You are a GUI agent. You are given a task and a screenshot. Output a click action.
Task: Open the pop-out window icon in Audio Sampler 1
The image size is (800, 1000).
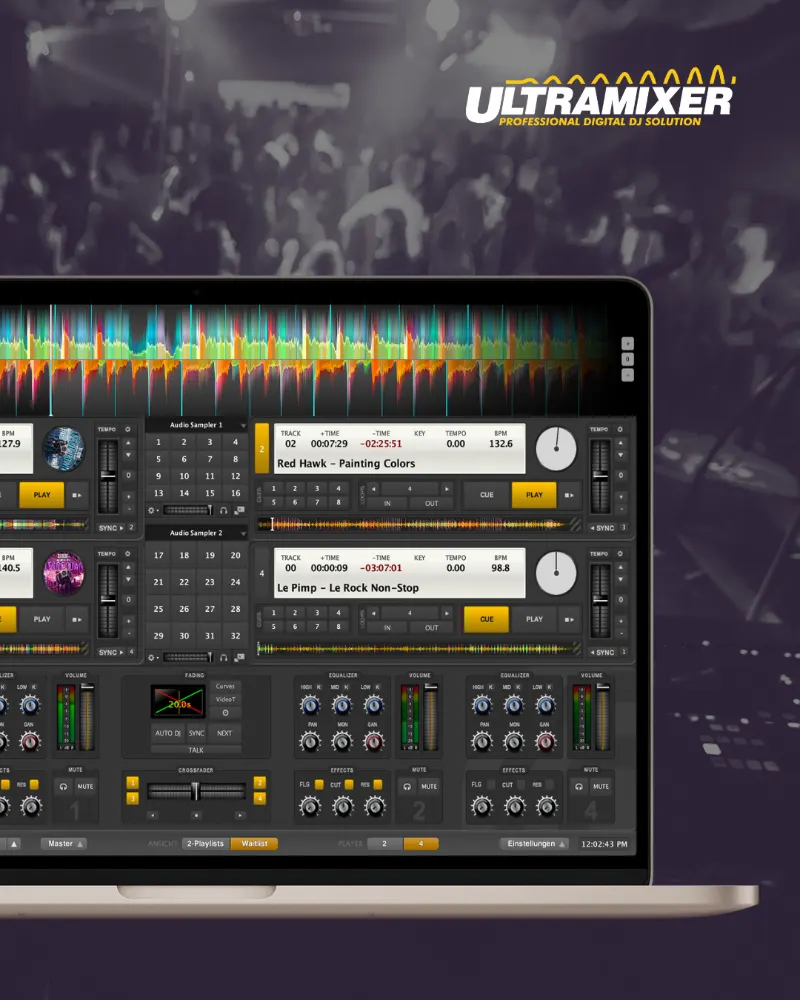239,510
